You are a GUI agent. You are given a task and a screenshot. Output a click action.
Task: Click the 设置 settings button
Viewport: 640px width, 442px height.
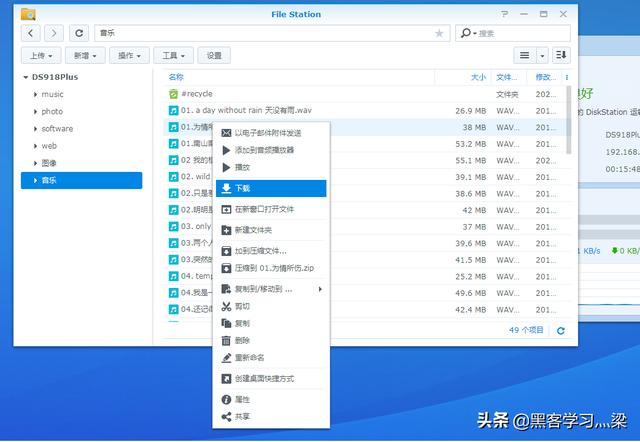tap(214, 56)
